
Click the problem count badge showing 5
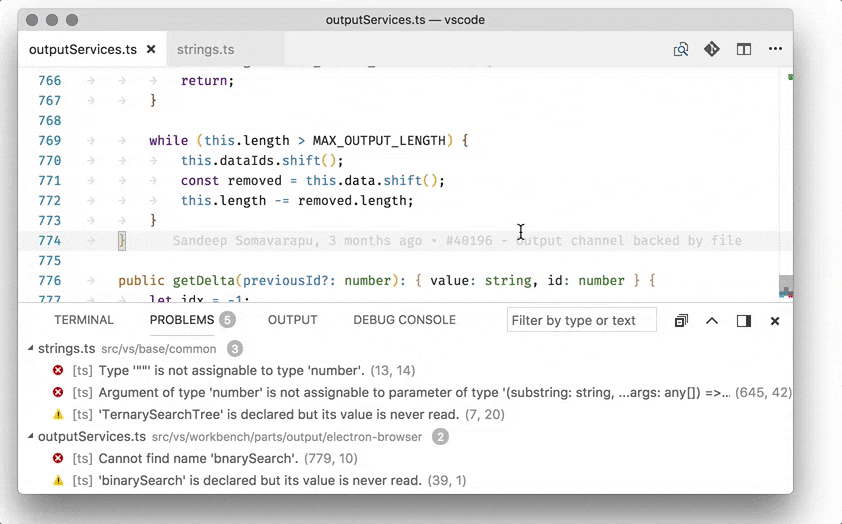[x=227, y=320]
